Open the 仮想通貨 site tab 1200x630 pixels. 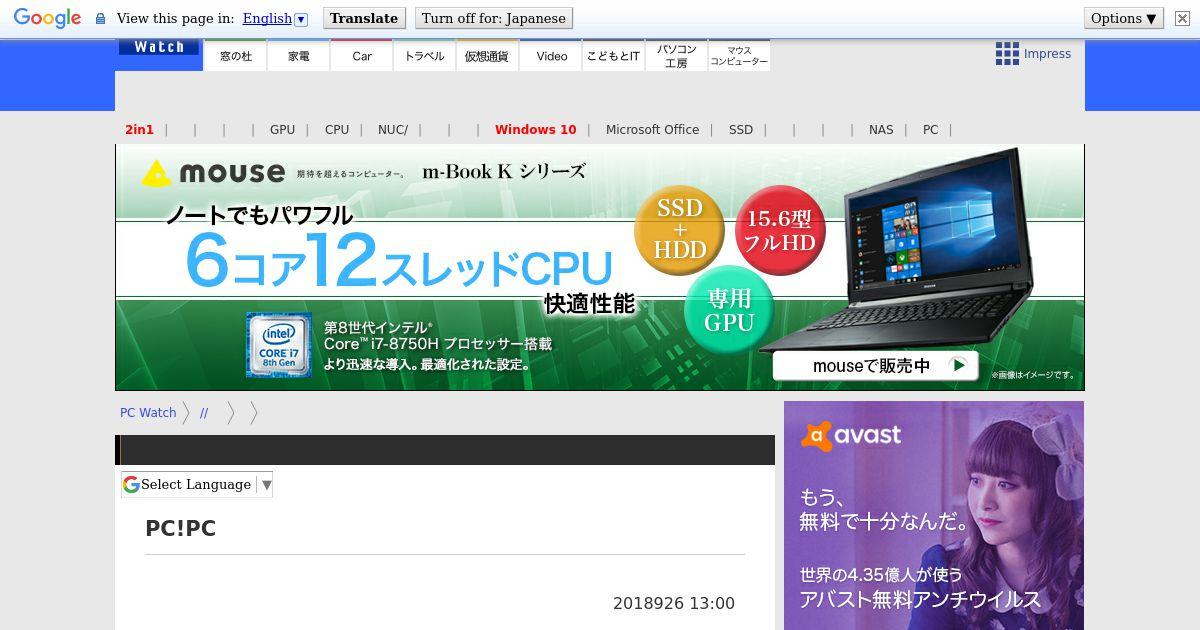[x=487, y=56]
